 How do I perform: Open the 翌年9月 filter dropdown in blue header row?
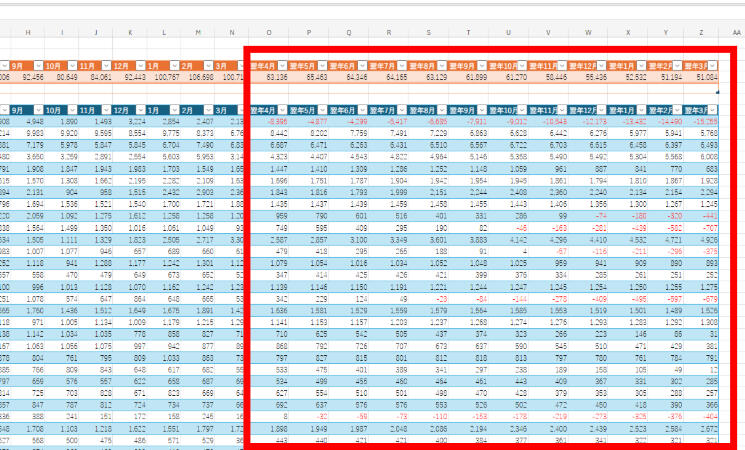tap(482, 110)
